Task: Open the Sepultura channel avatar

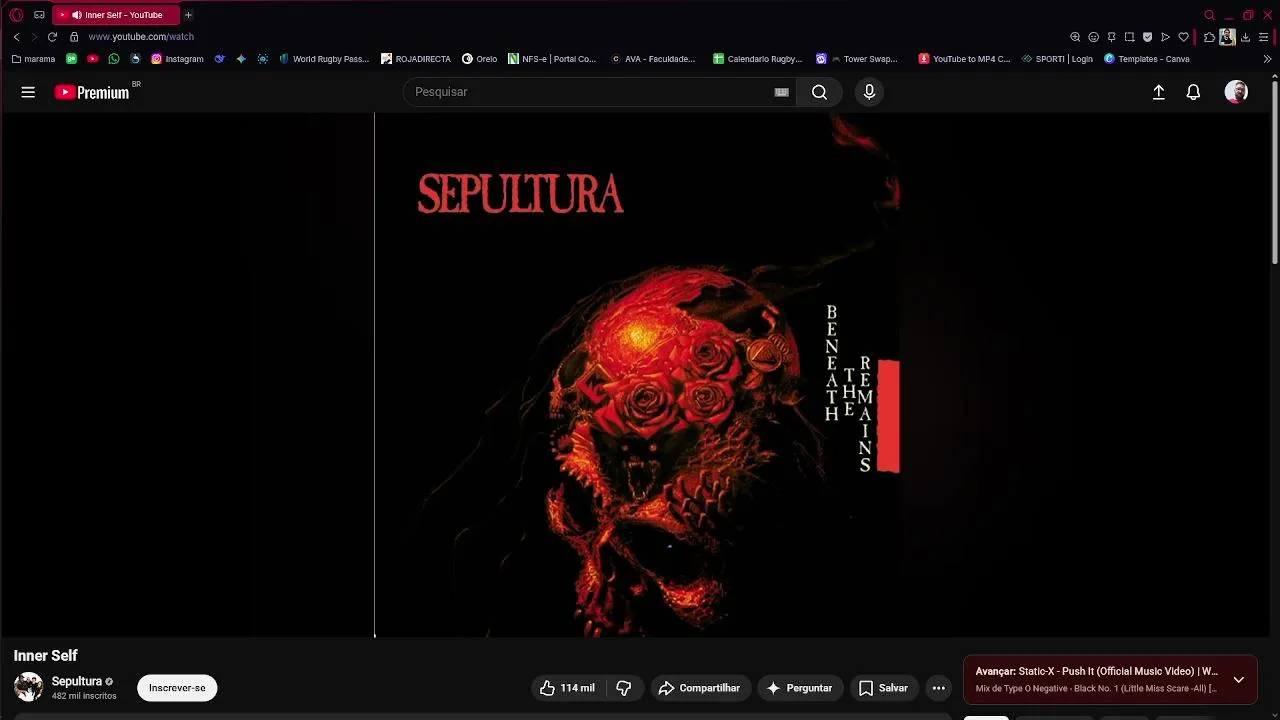Action: pos(28,687)
